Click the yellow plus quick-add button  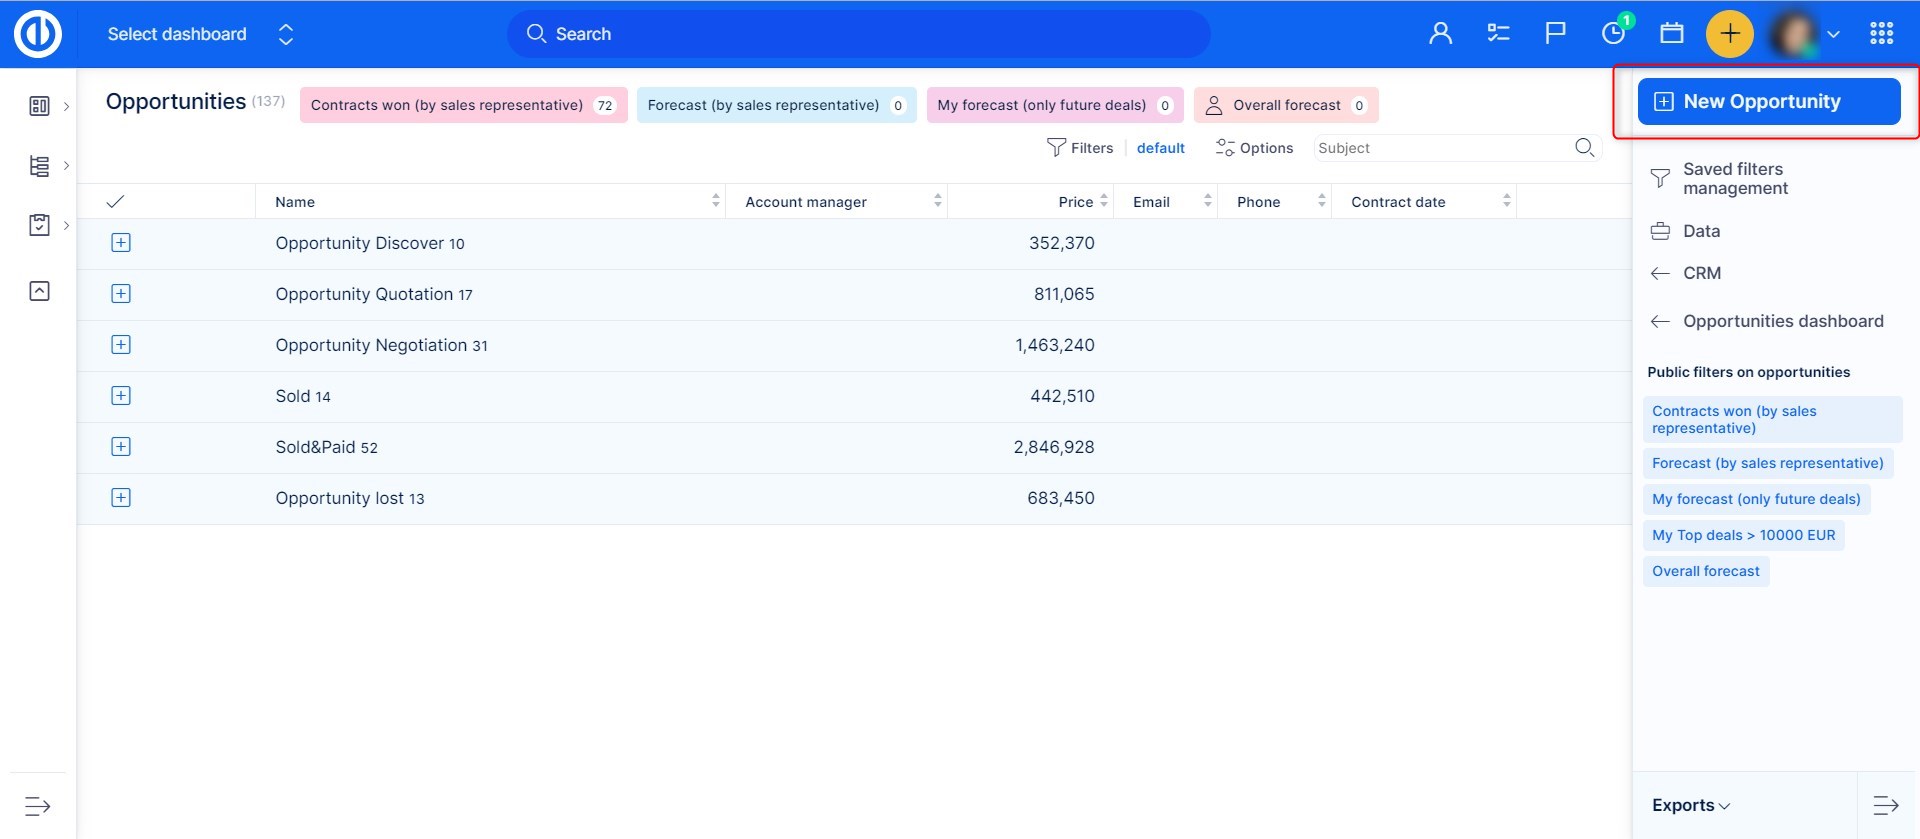pos(1729,34)
